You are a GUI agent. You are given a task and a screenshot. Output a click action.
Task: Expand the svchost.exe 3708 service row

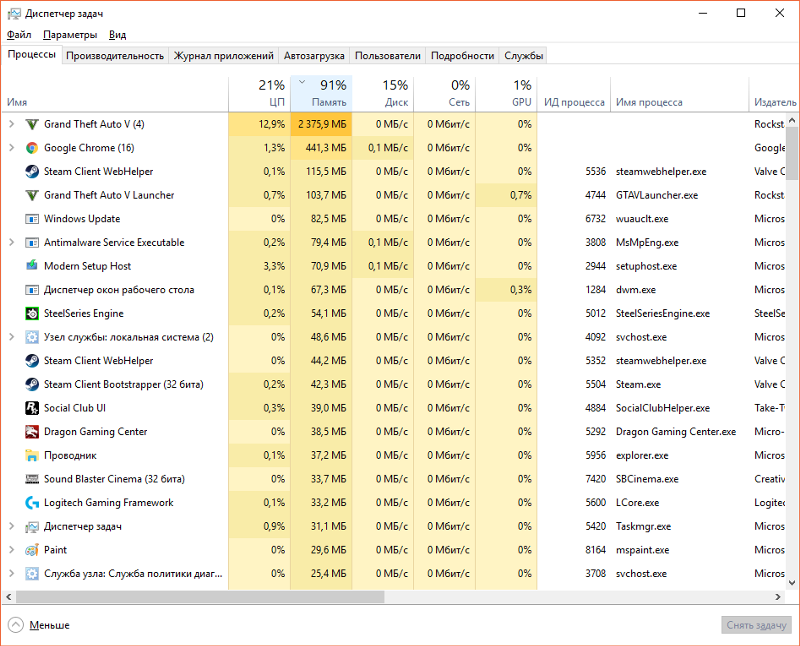coord(11,574)
